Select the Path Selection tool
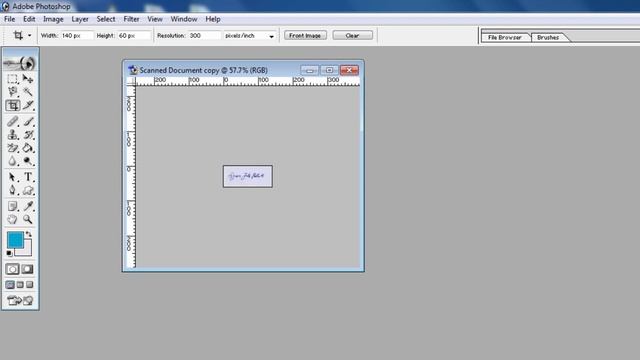This screenshot has height=360, width=640. coord(12,177)
